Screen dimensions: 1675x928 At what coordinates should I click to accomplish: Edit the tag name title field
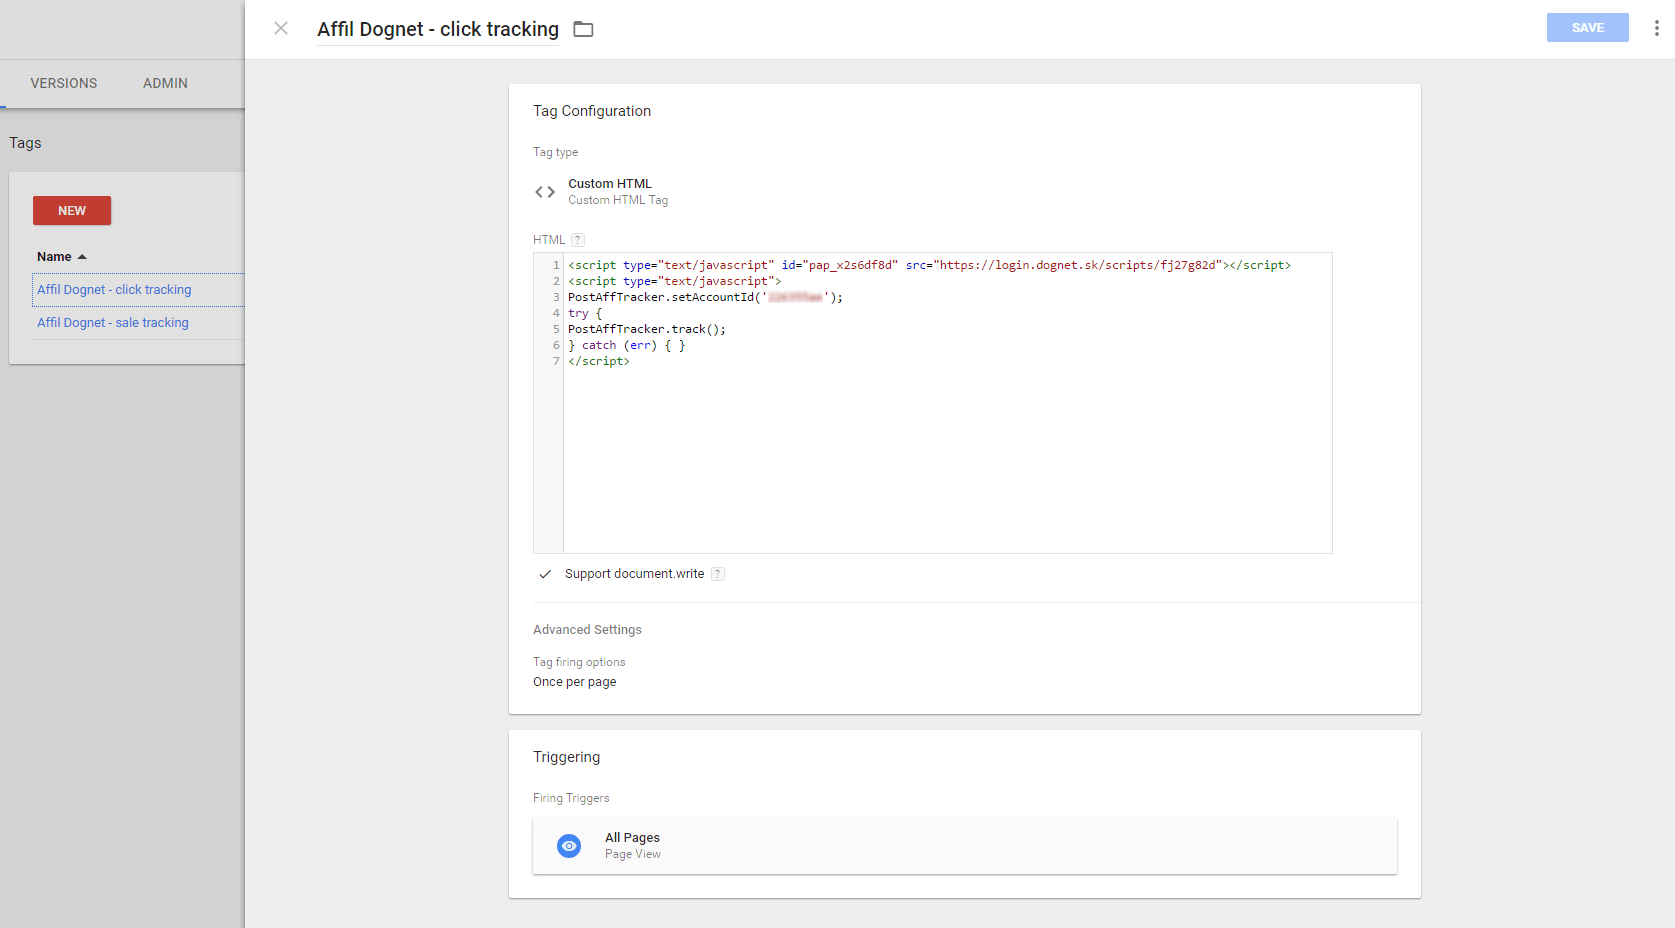point(438,30)
